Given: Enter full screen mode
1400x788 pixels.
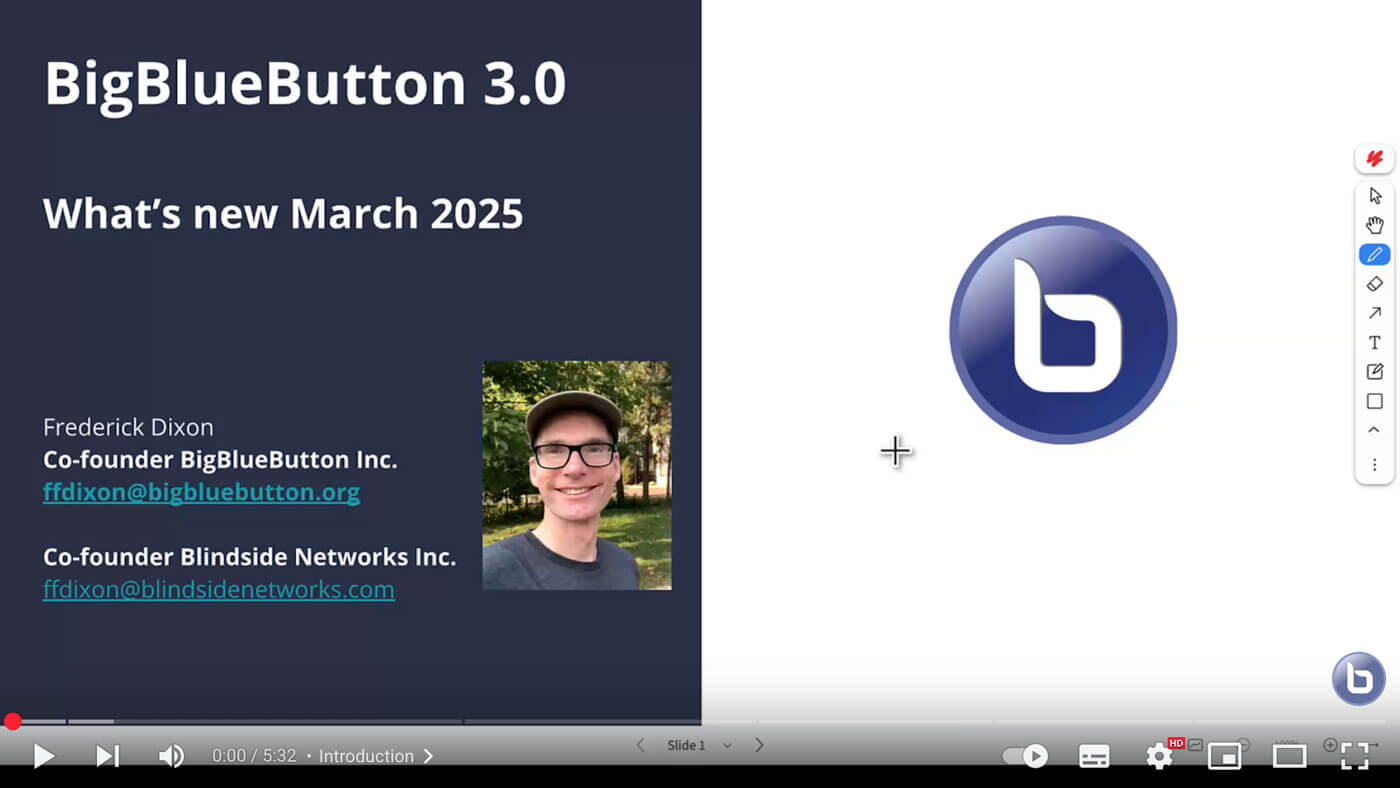Looking at the screenshot, I should 1354,756.
